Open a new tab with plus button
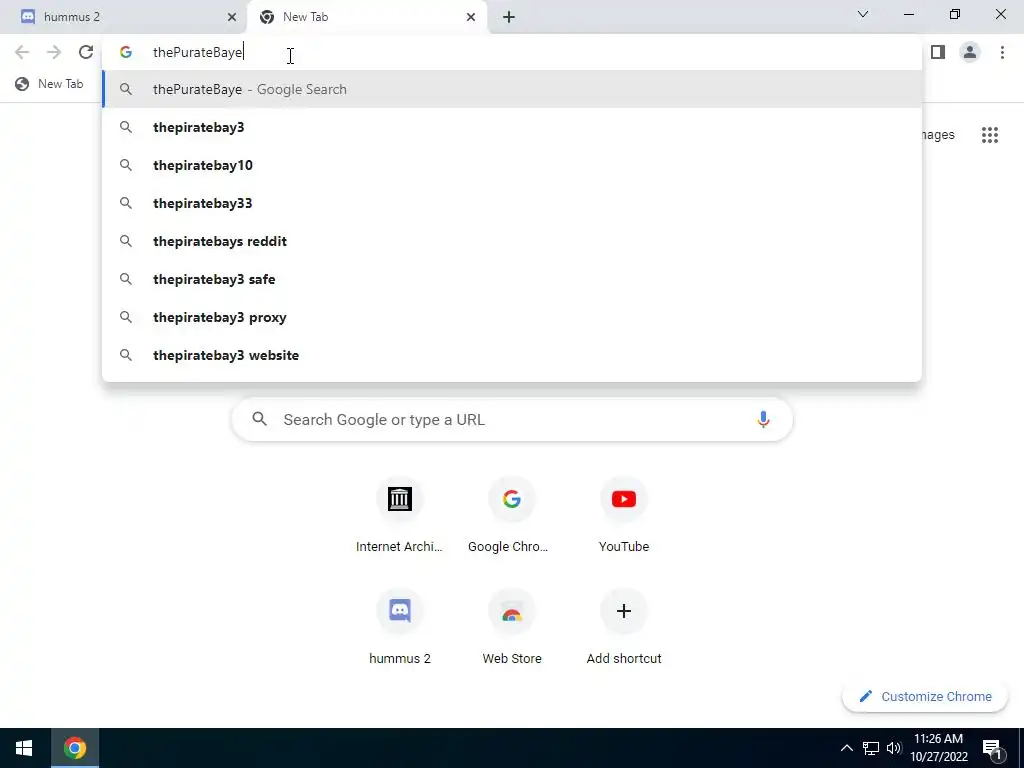1024x768 pixels. click(x=509, y=17)
